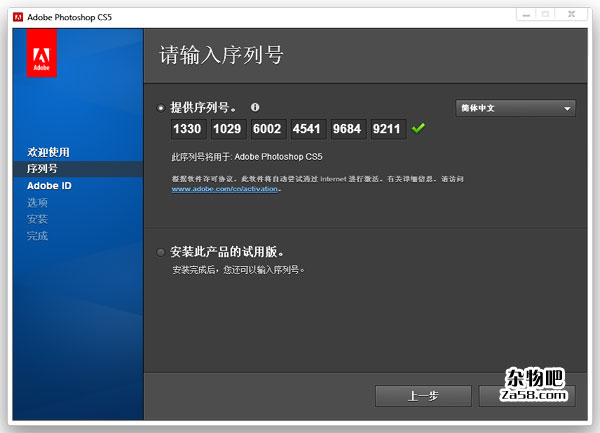The width and height of the screenshot is (600, 433).
Task: Open the 简体中文 language dropdown
Action: pos(515,108)
